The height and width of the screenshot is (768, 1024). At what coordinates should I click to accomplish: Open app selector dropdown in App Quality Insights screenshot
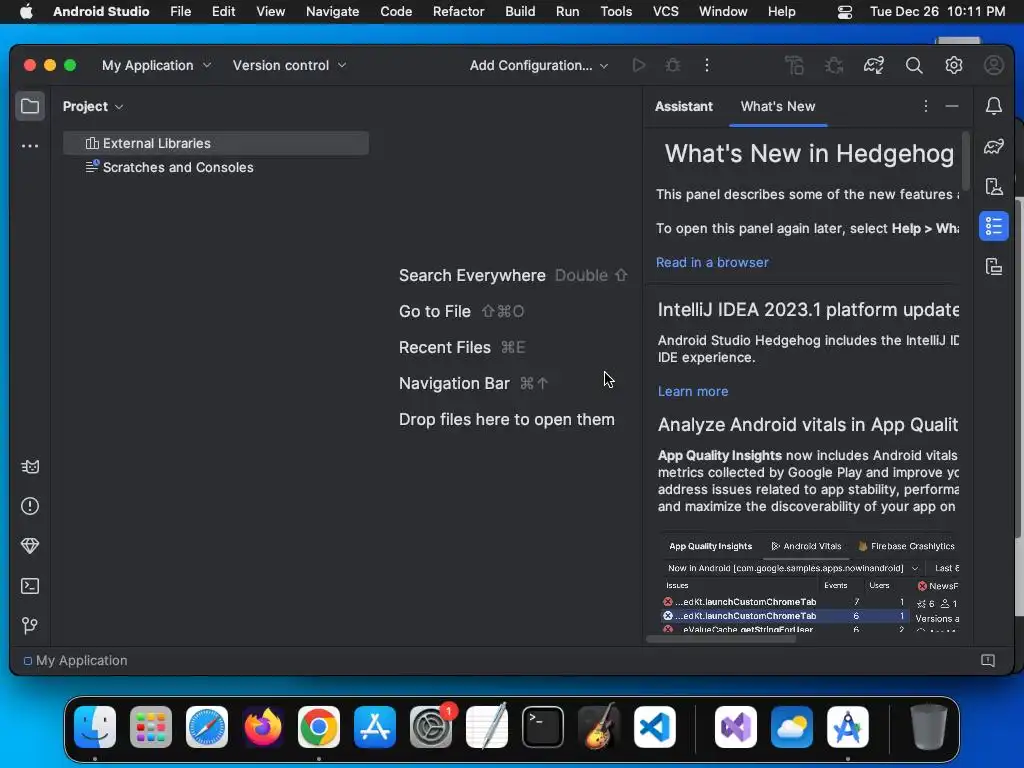coord(793,568)
